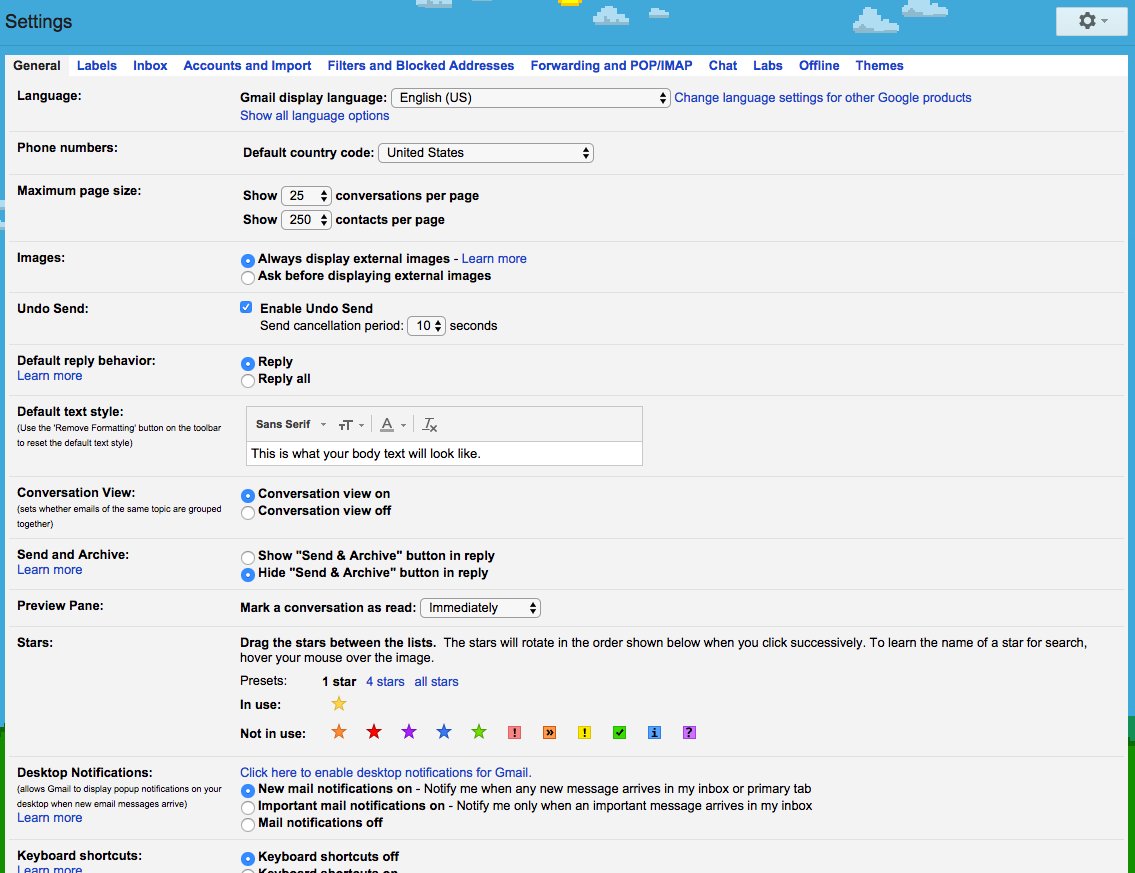The height and width of the screenshot is (873, 1135).
Task: Click Learn more under Send and Archive
Action: point(49,570)
